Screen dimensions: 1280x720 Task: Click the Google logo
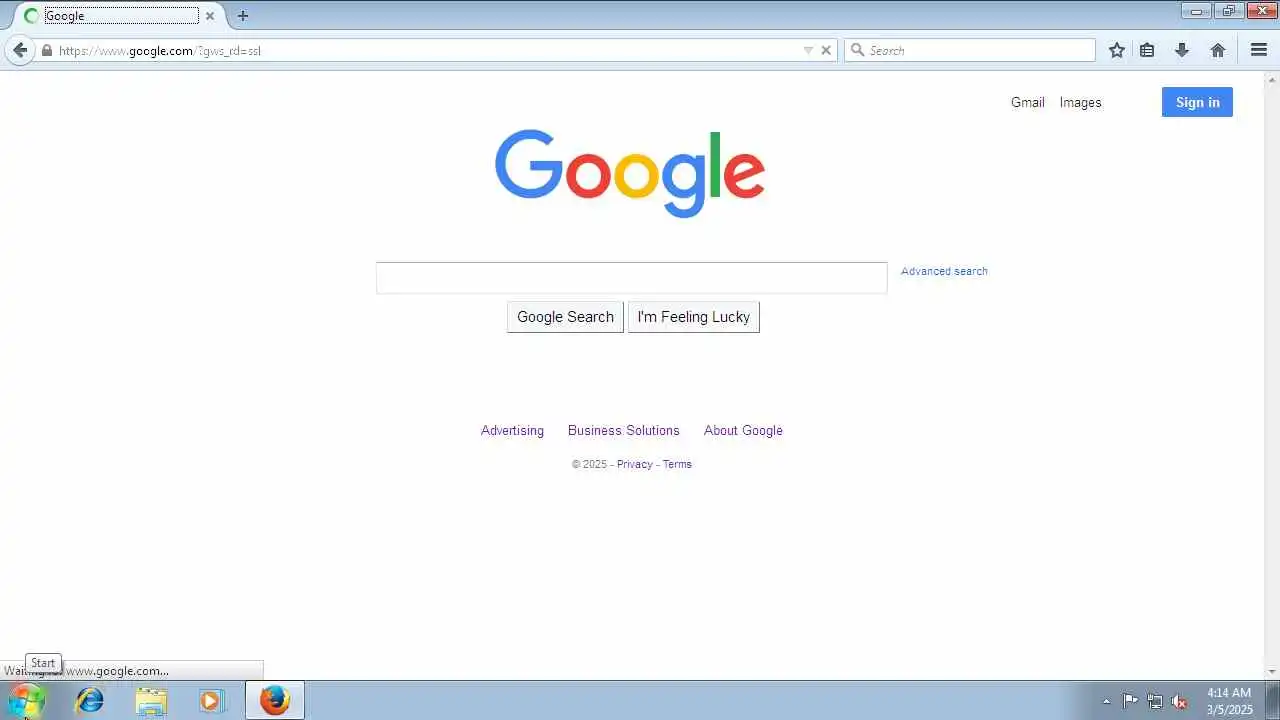(x=630, y=173)
